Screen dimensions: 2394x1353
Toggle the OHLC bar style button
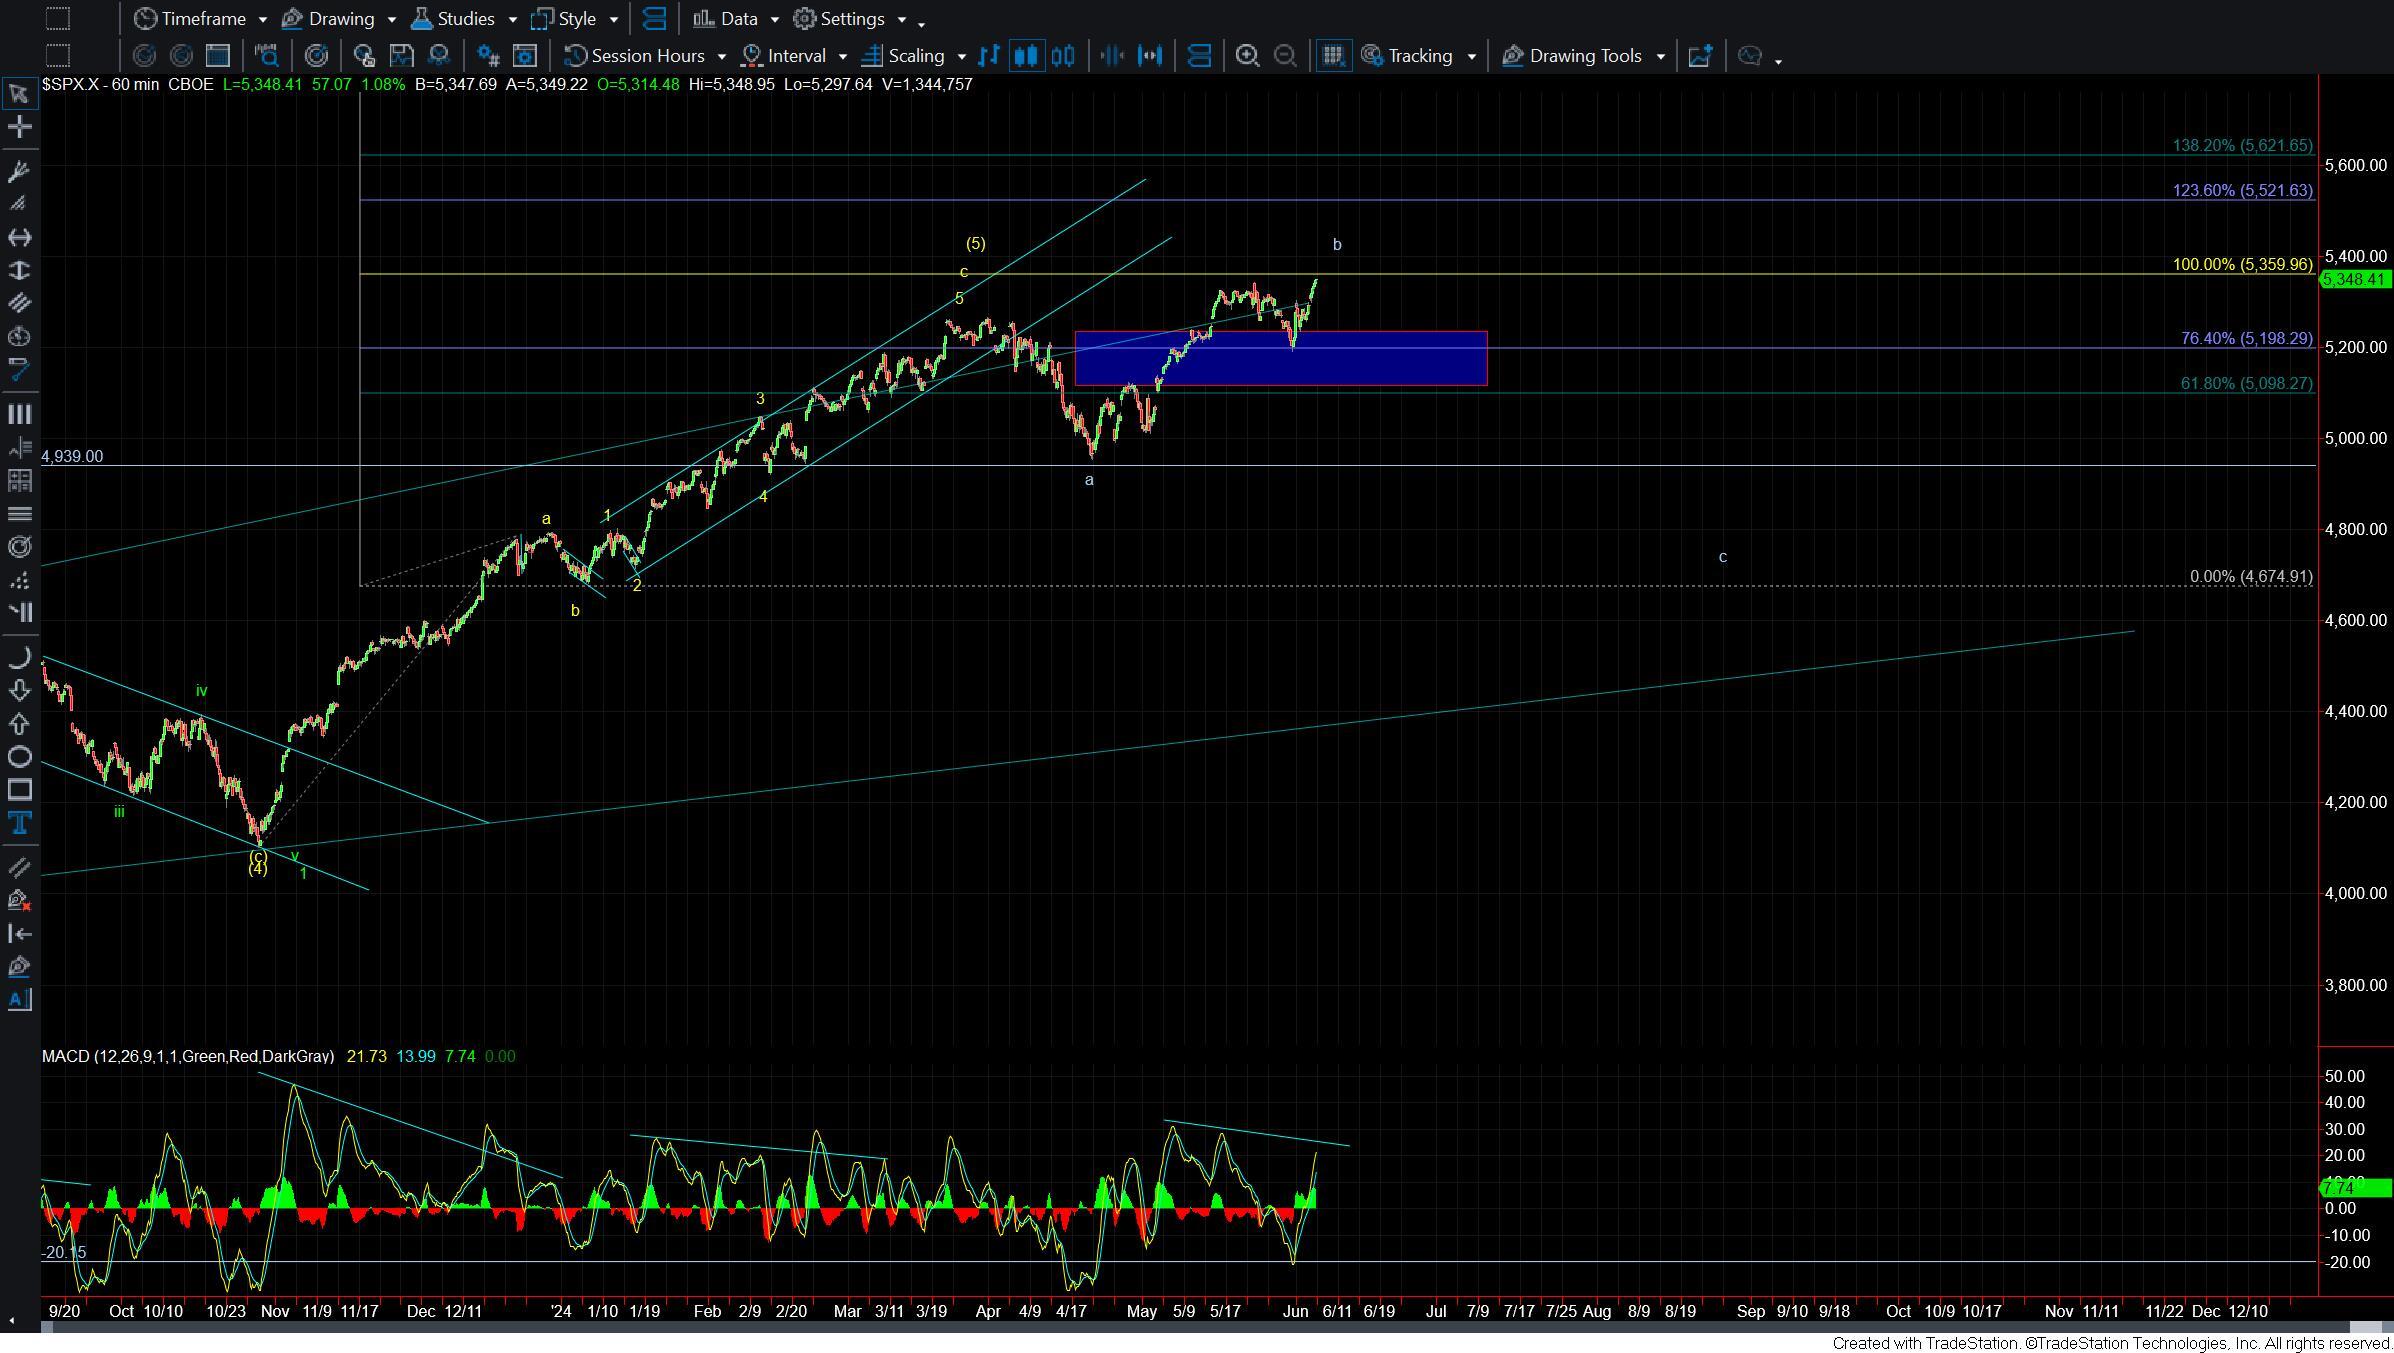989,56
